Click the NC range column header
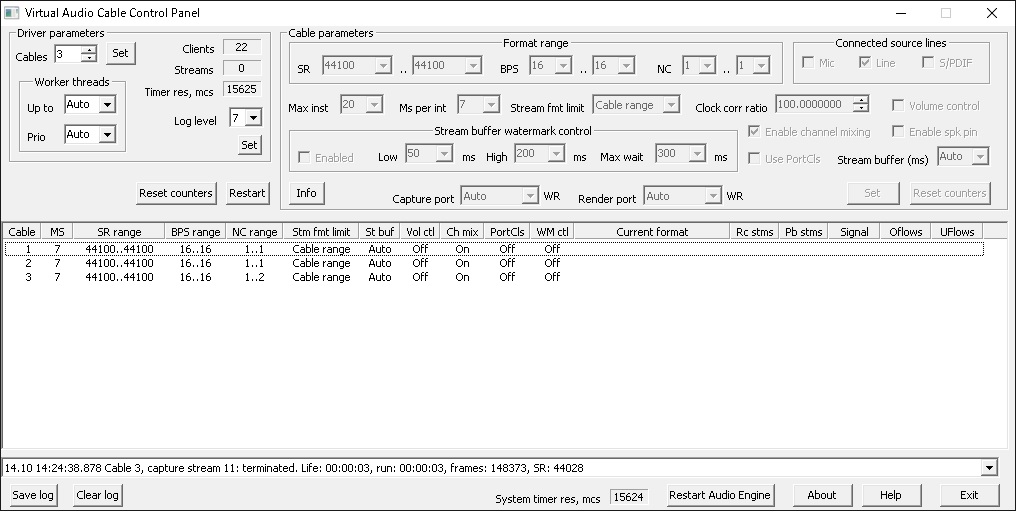 point(255,232)
